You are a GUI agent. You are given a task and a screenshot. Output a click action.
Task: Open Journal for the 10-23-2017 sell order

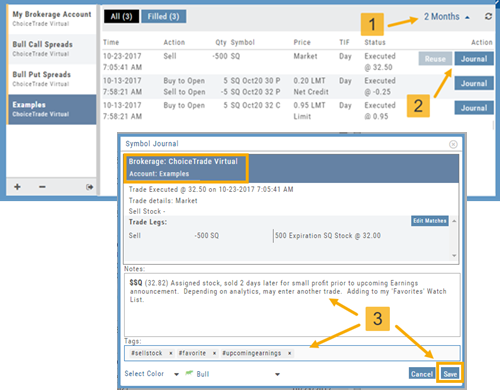[x=474, y=59]
